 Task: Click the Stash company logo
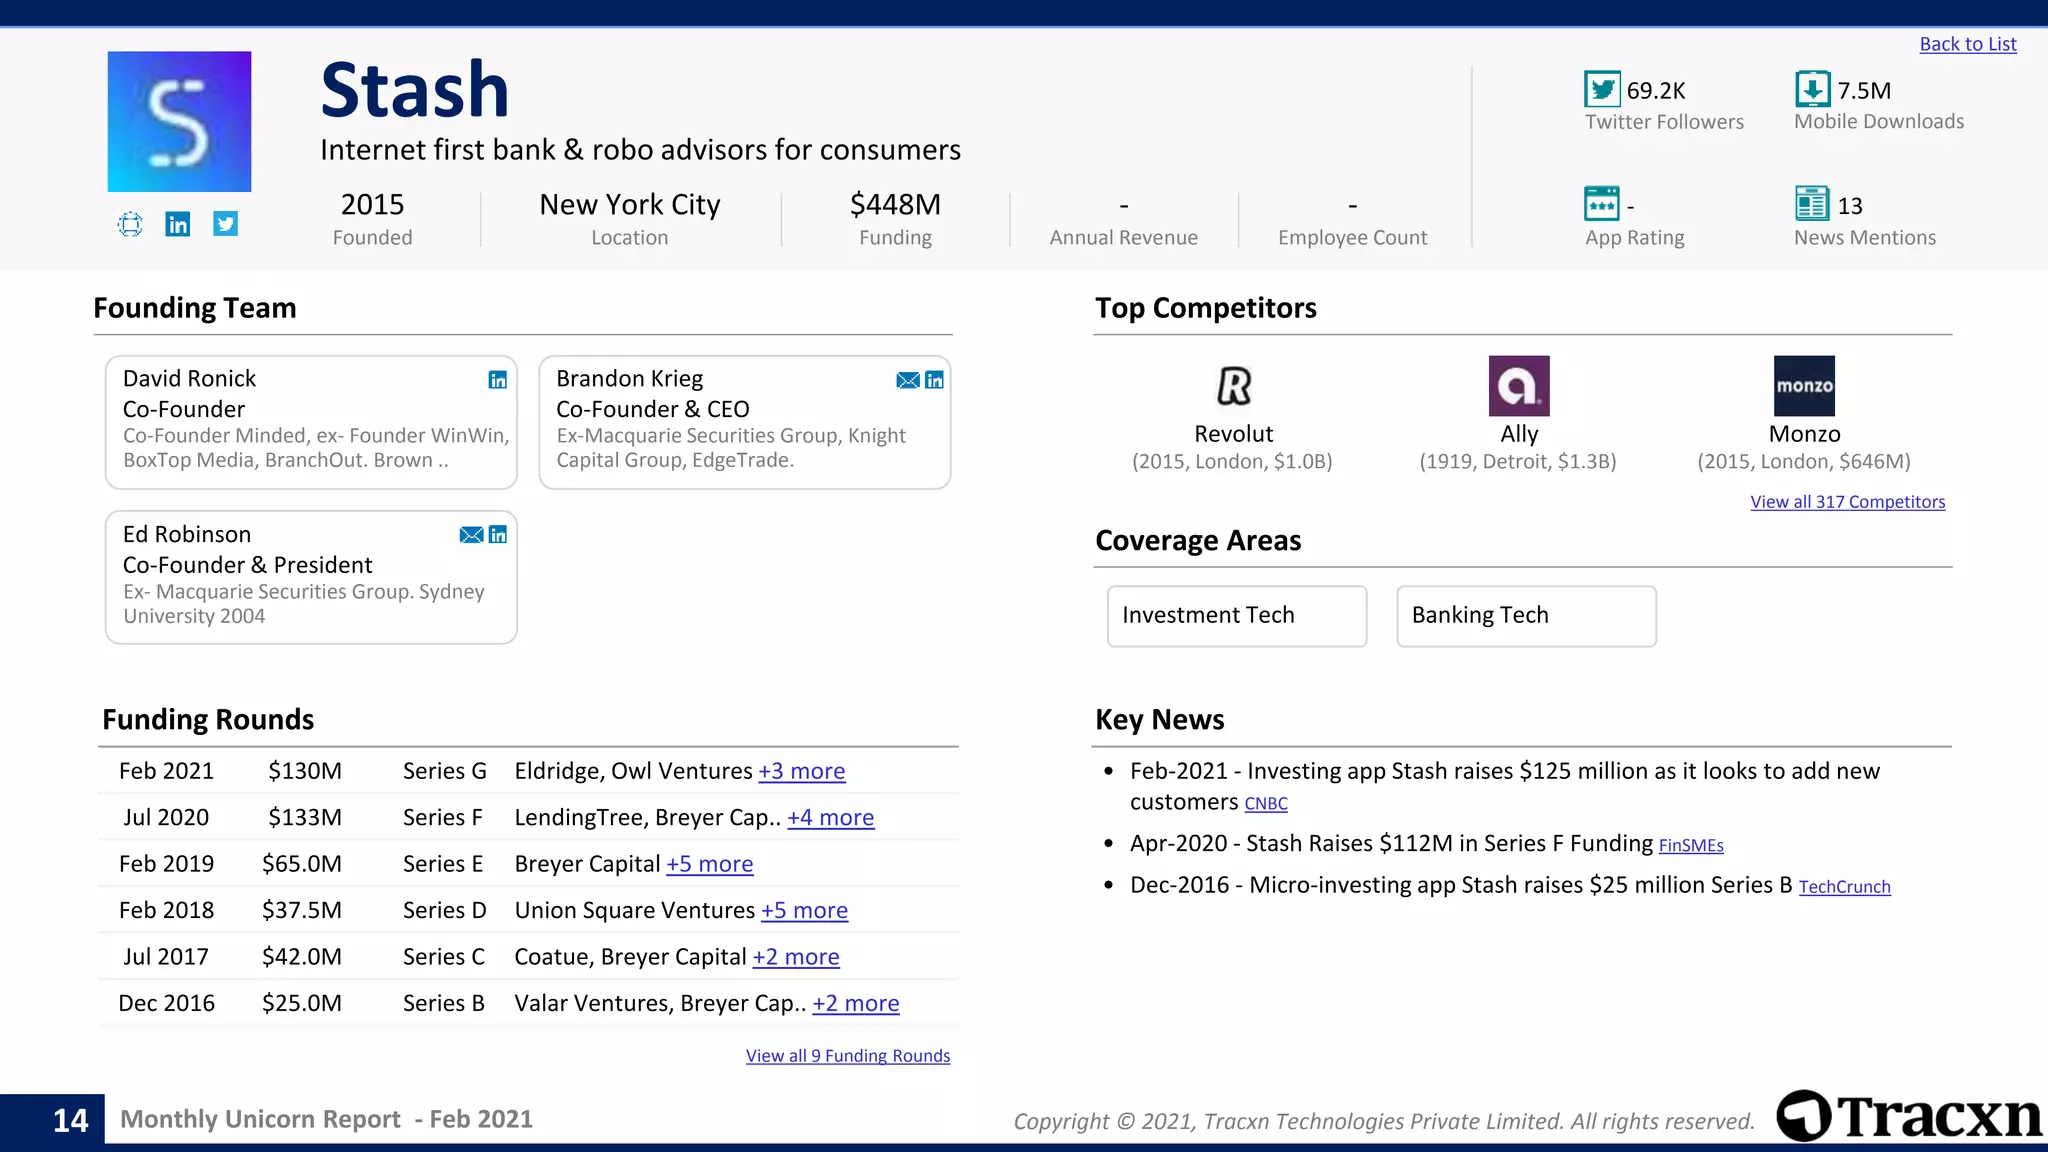pyautogui.click(x=179, y=121)
